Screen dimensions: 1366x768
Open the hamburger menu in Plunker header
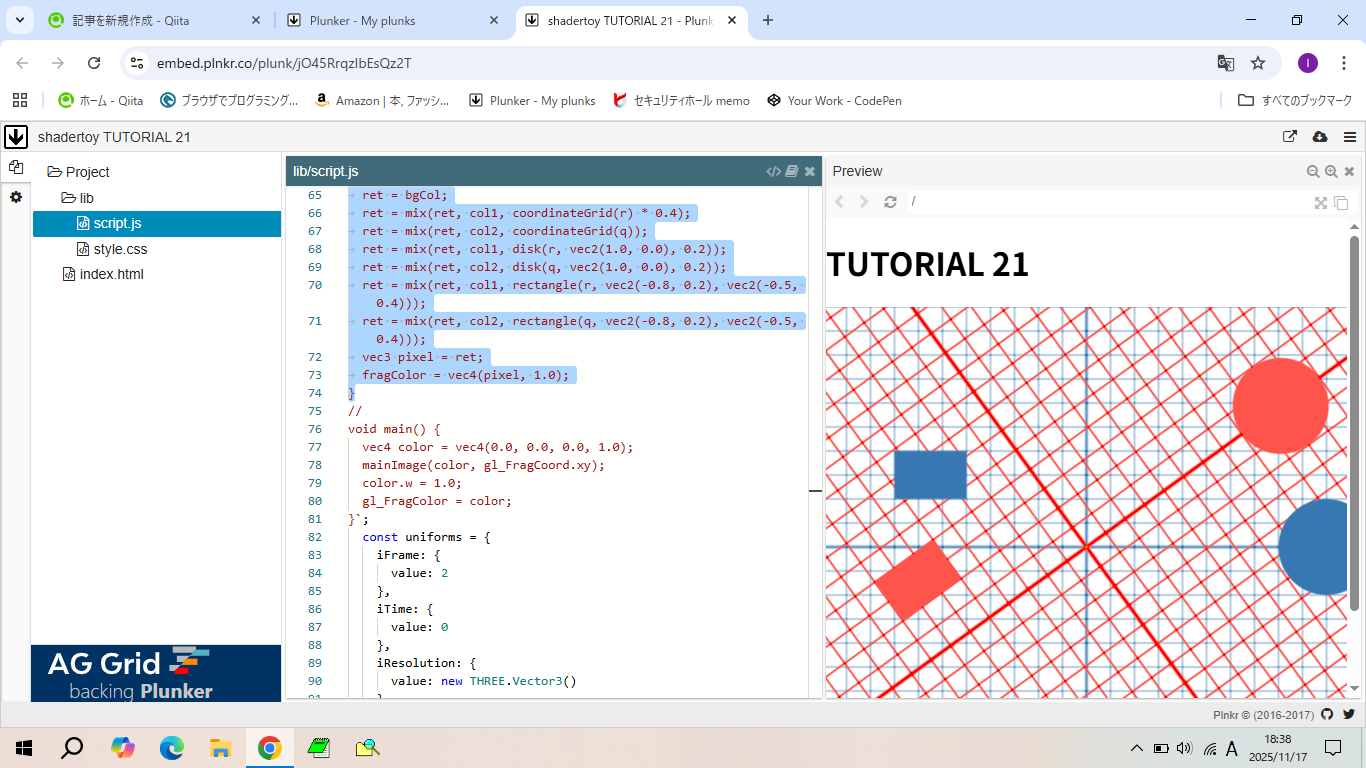point(1350,137)
